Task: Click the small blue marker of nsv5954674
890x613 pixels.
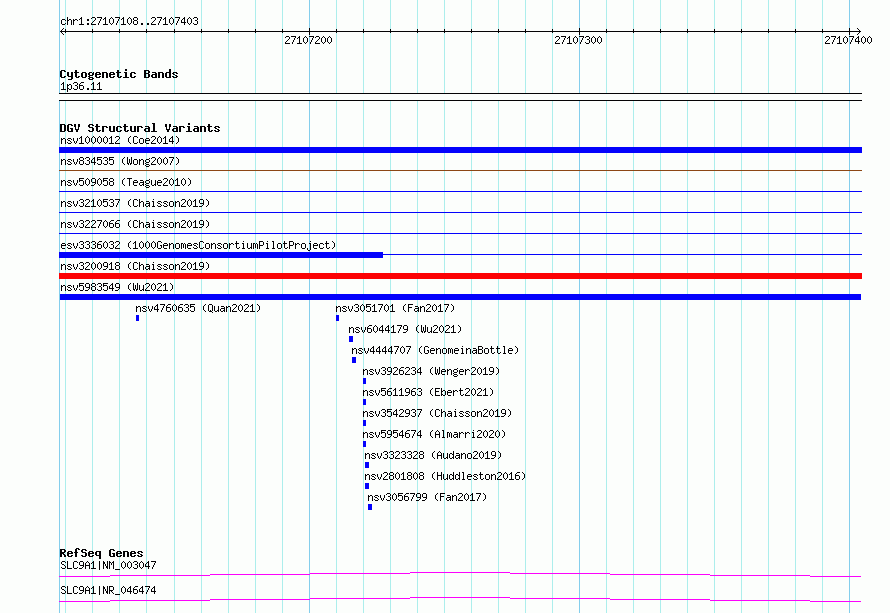Action: [x=364, y=444]
